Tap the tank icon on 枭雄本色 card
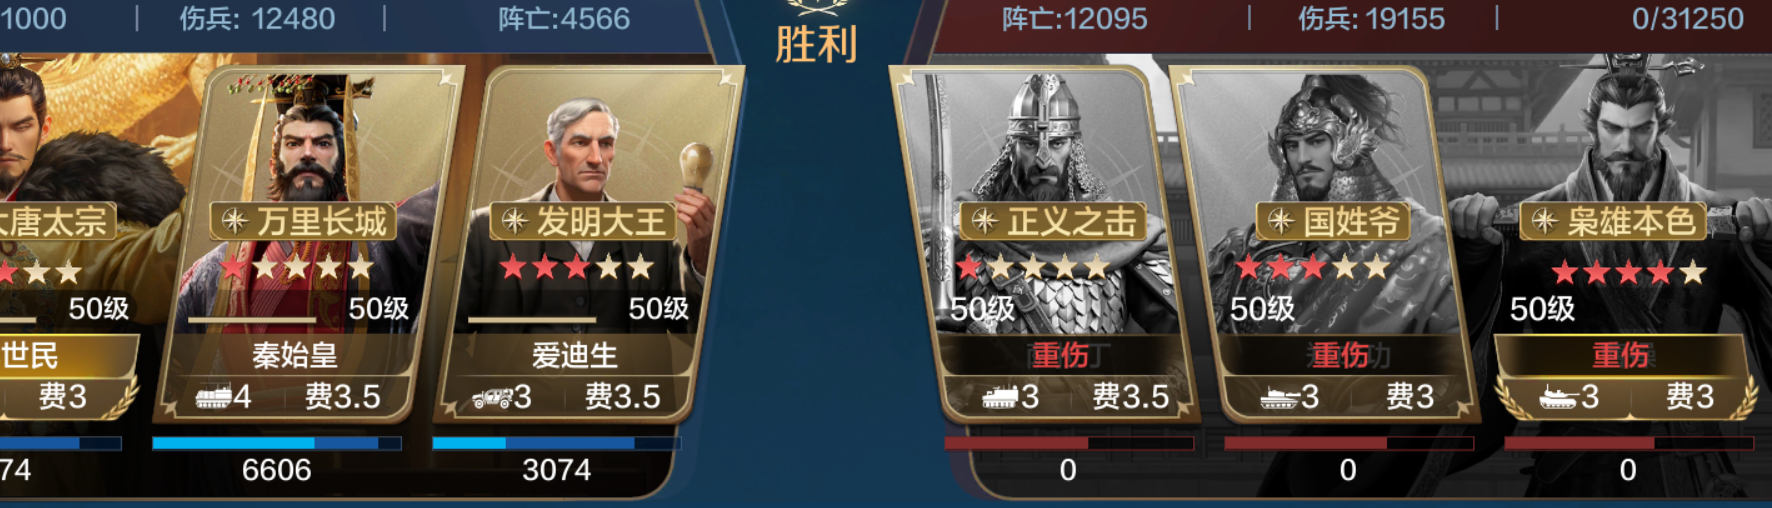Screen dimensions: 1772x508 coord(1560,397)
